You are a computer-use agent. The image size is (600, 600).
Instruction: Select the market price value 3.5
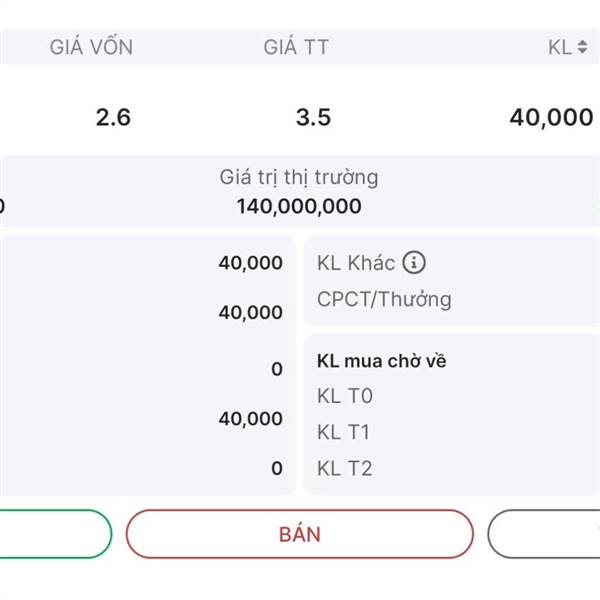[313, 117]
